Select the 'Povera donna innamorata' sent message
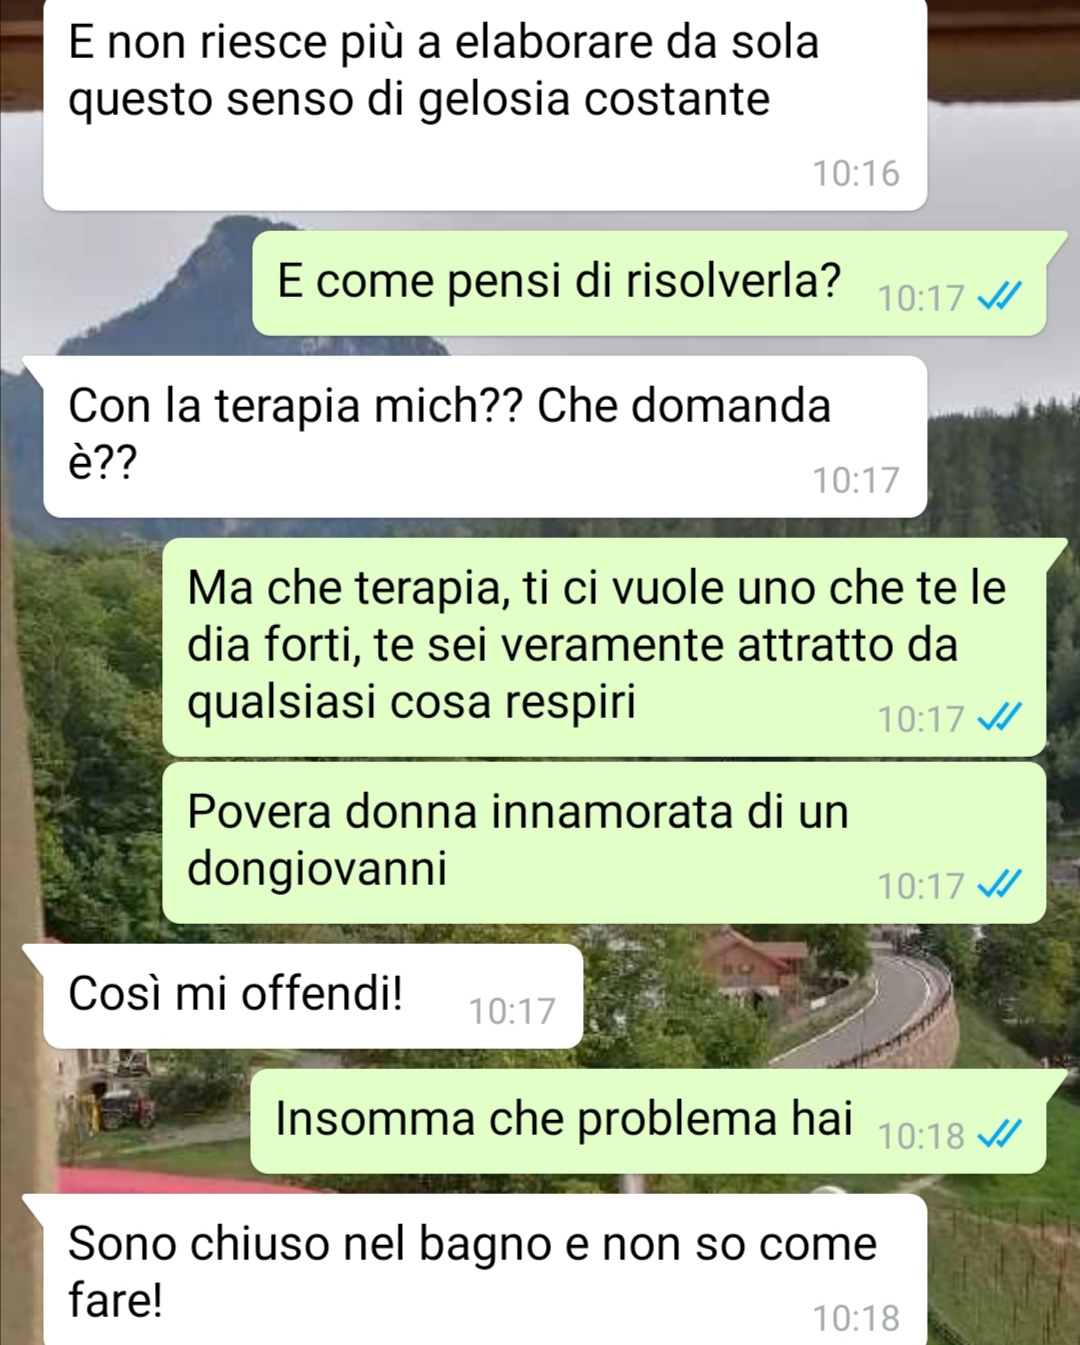1080x1345 pixels. pyautogui.click(x=604, y=843)
